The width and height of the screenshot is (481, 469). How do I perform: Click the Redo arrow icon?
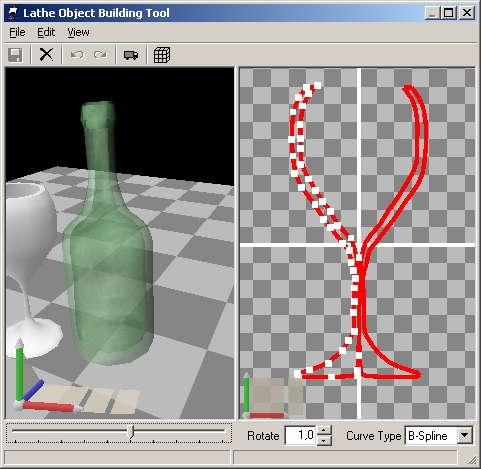(x=100, y=55)
